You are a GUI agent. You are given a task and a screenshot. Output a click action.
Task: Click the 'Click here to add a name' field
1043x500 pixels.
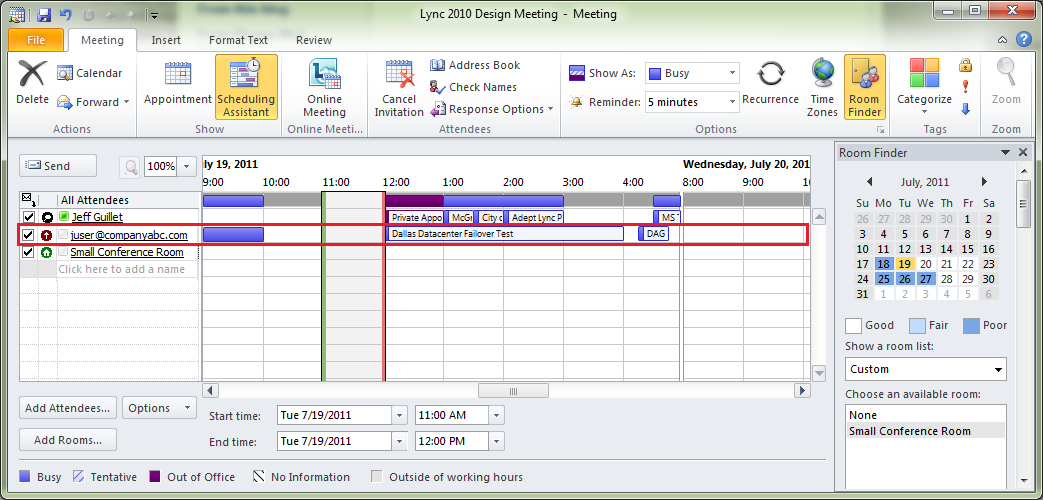click(x=127, y=269)
